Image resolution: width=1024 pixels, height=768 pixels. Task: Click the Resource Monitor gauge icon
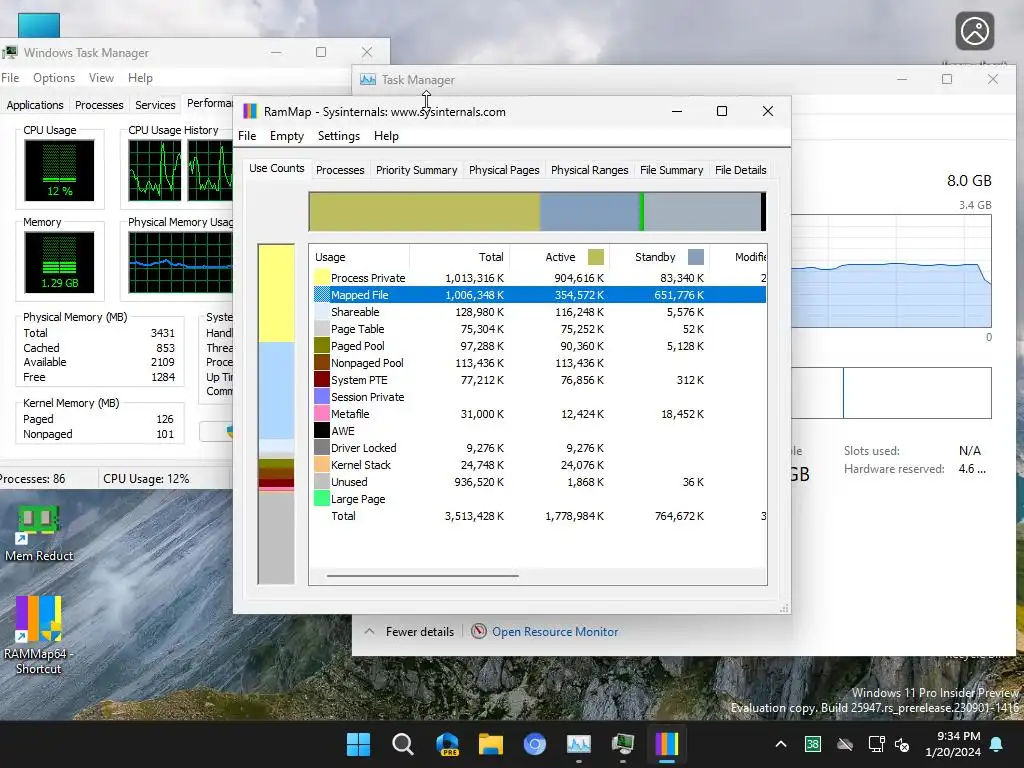(479, 631)
